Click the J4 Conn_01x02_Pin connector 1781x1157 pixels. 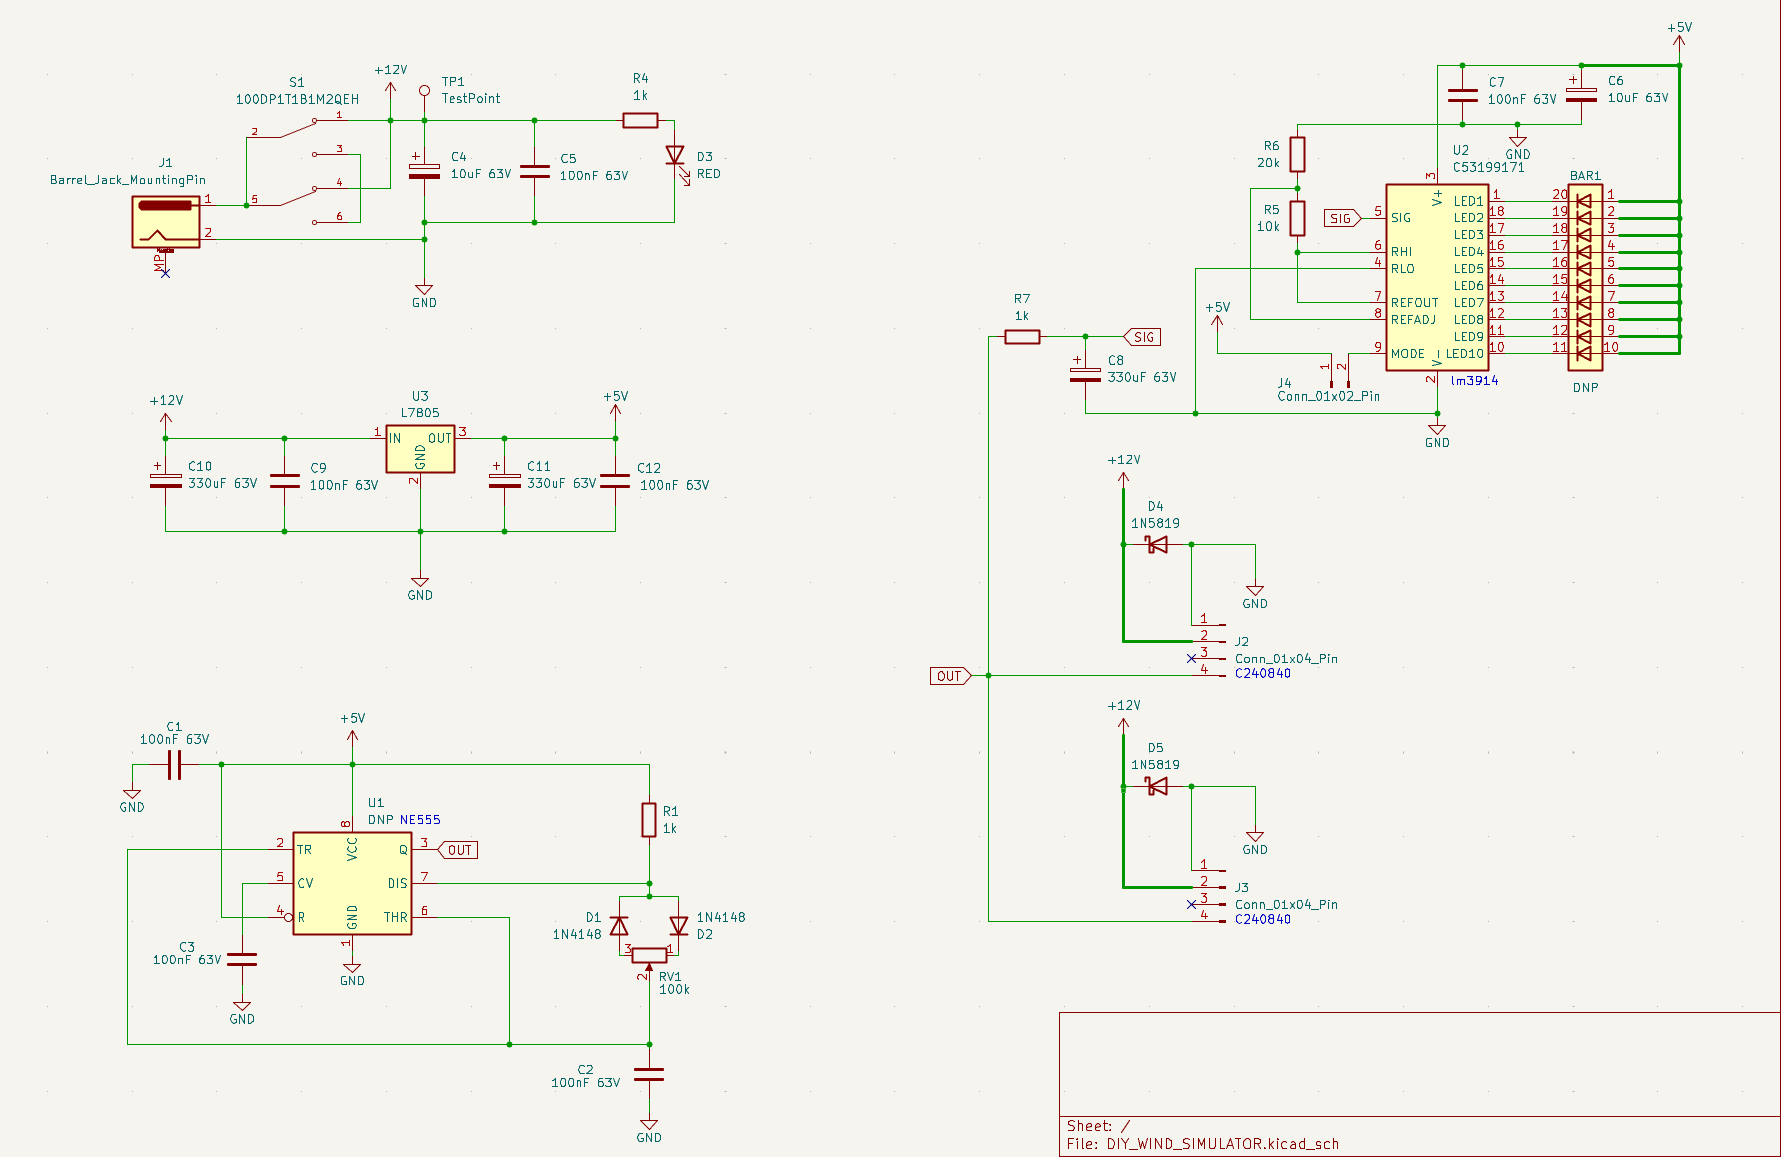tap(1339, 372)
